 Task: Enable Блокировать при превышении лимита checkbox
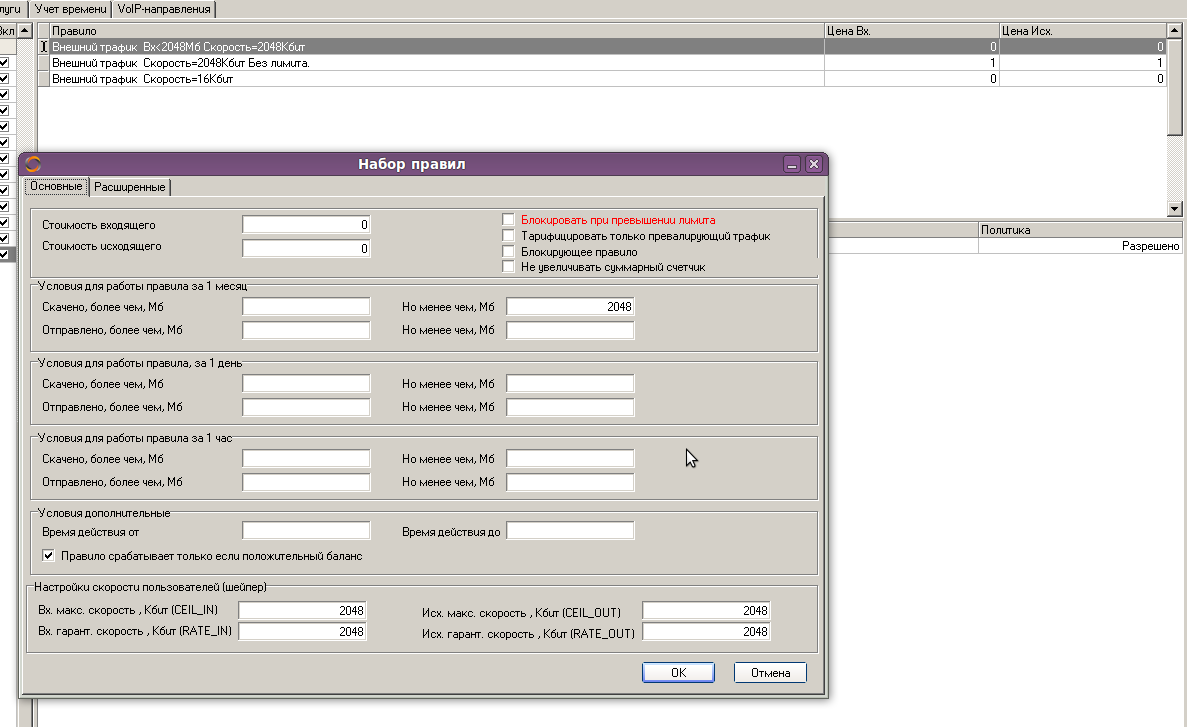(508, 219)
